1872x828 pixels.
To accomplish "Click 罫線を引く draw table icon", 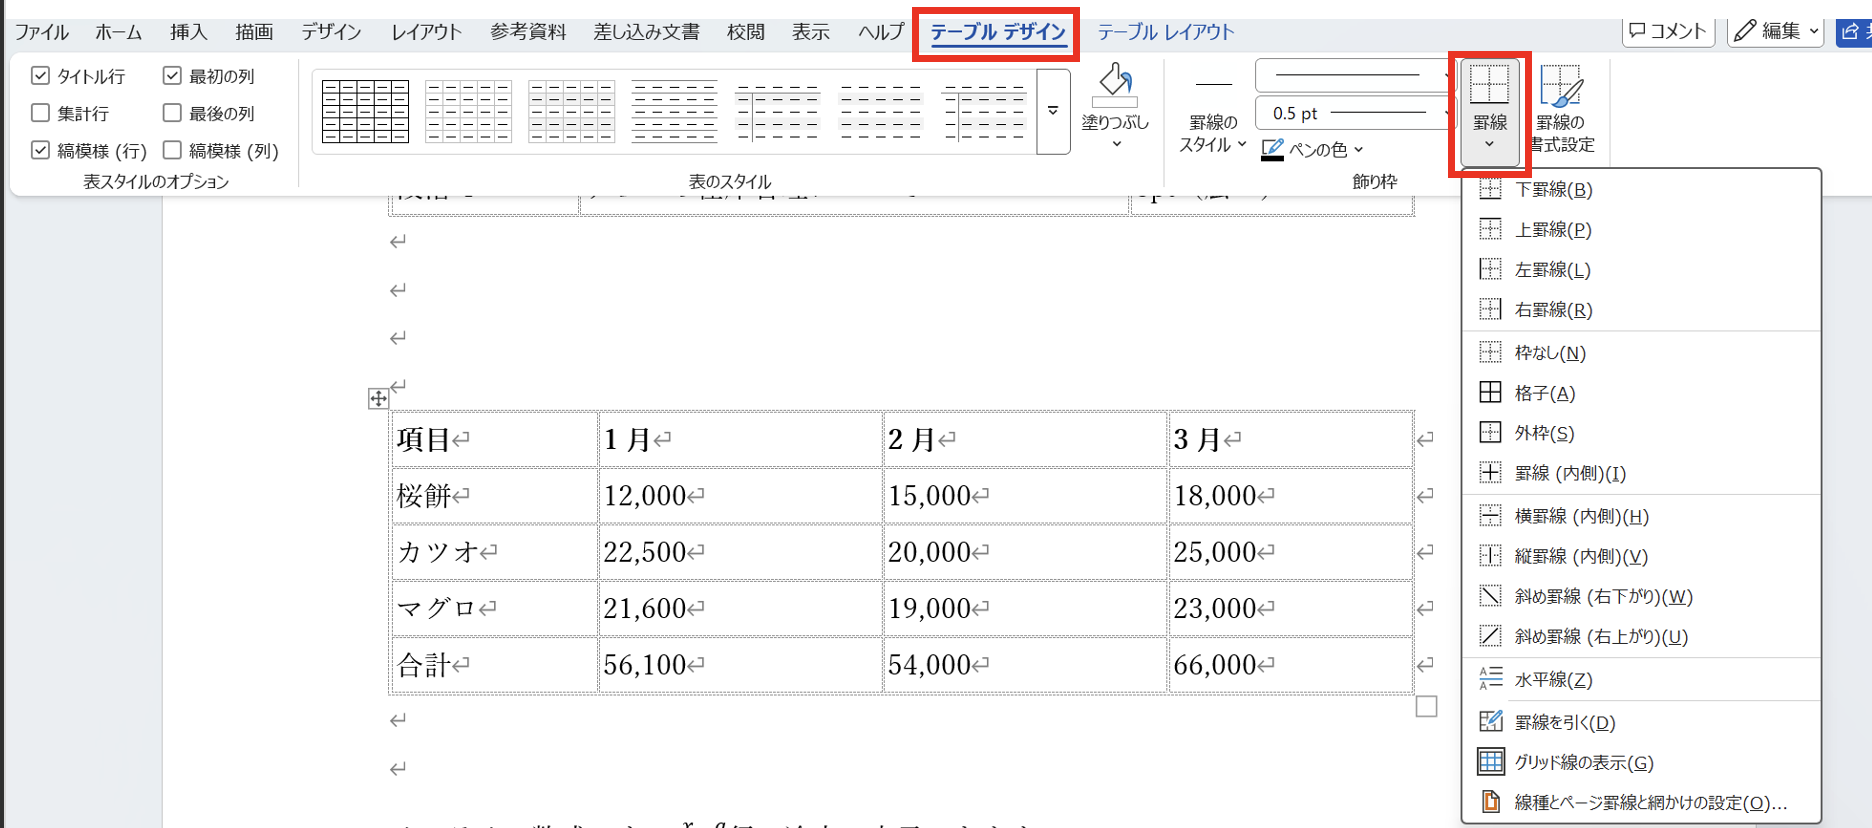I will [1490, 722].
